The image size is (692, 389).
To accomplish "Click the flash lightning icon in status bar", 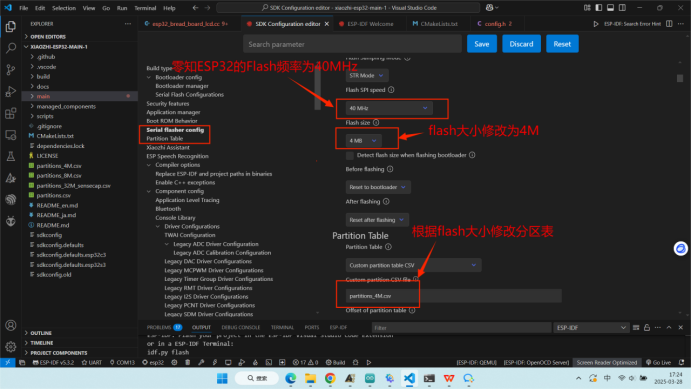I will [x=215, y=363].
